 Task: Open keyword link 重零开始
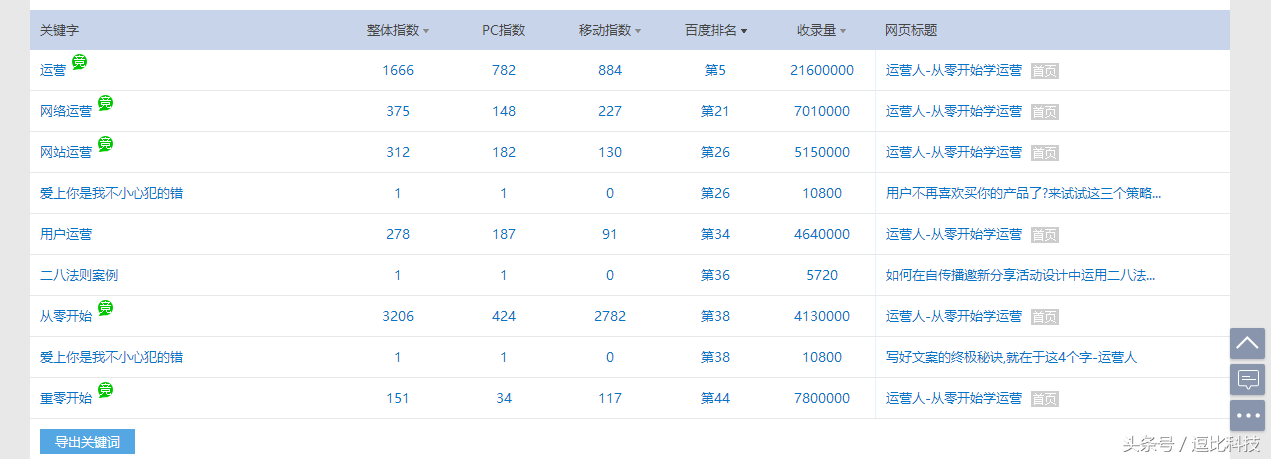66,399
